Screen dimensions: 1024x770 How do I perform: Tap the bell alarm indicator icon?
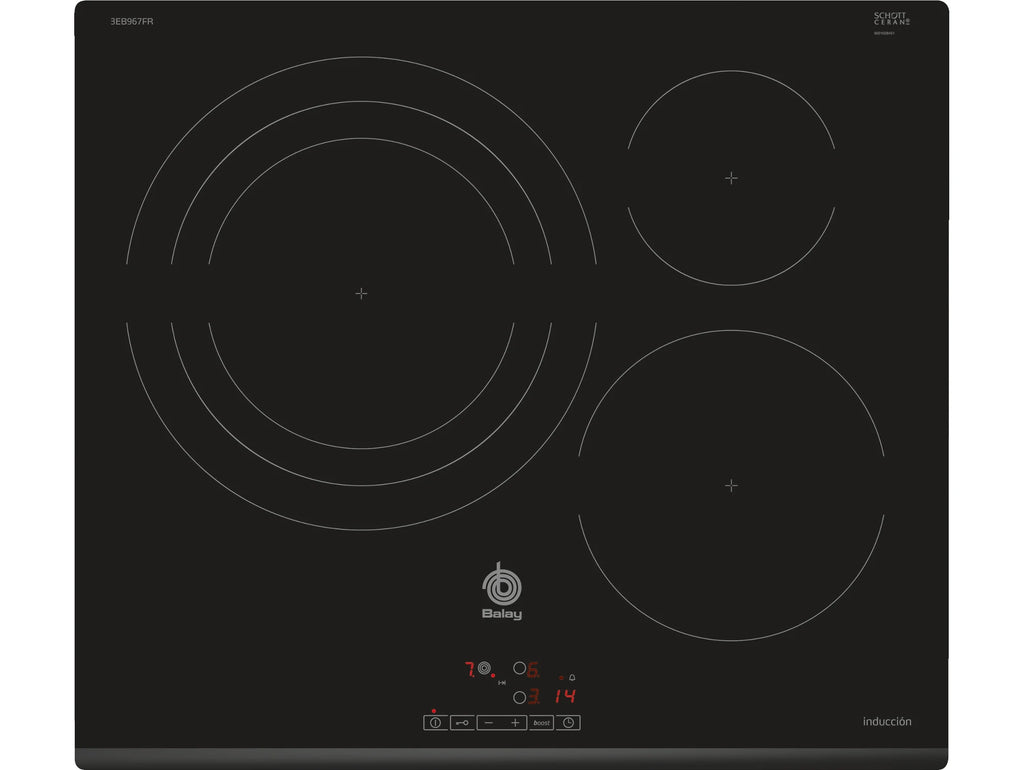(x=572, y=677)
